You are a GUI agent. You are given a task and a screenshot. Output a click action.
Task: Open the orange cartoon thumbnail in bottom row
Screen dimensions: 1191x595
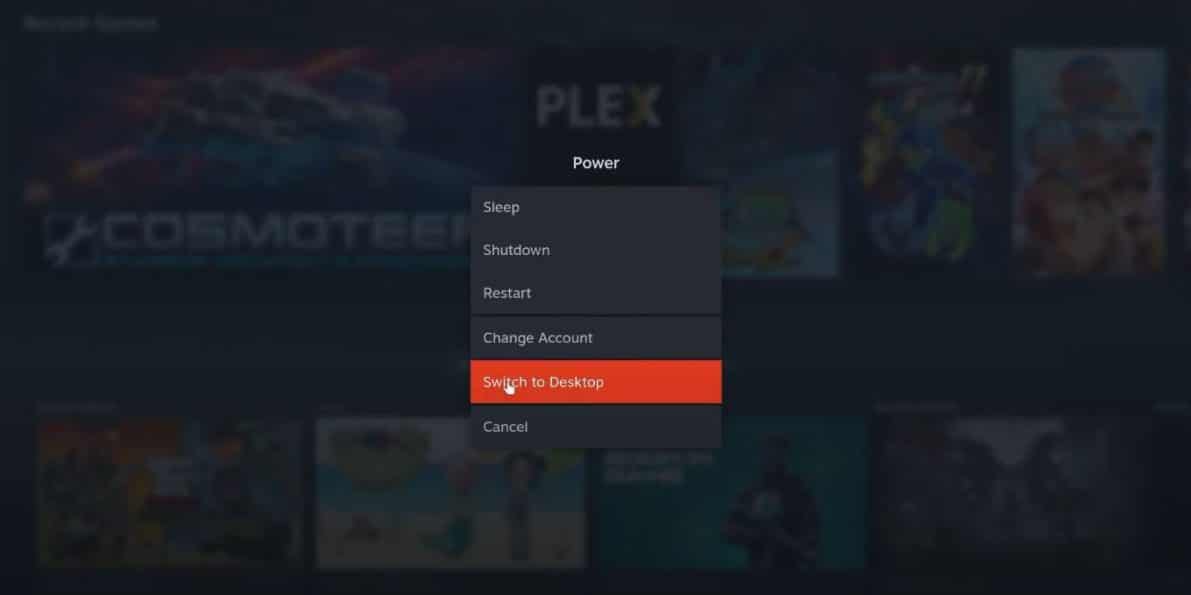tap(169, 492)
